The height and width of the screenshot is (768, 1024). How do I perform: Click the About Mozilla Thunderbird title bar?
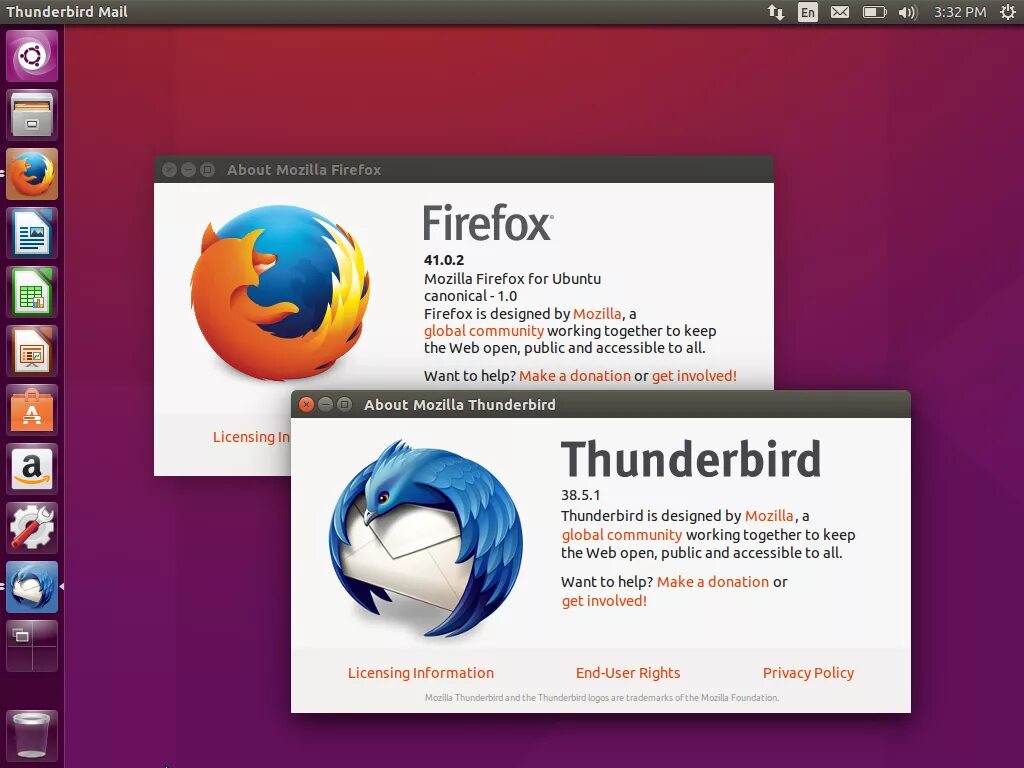[600, 404]
